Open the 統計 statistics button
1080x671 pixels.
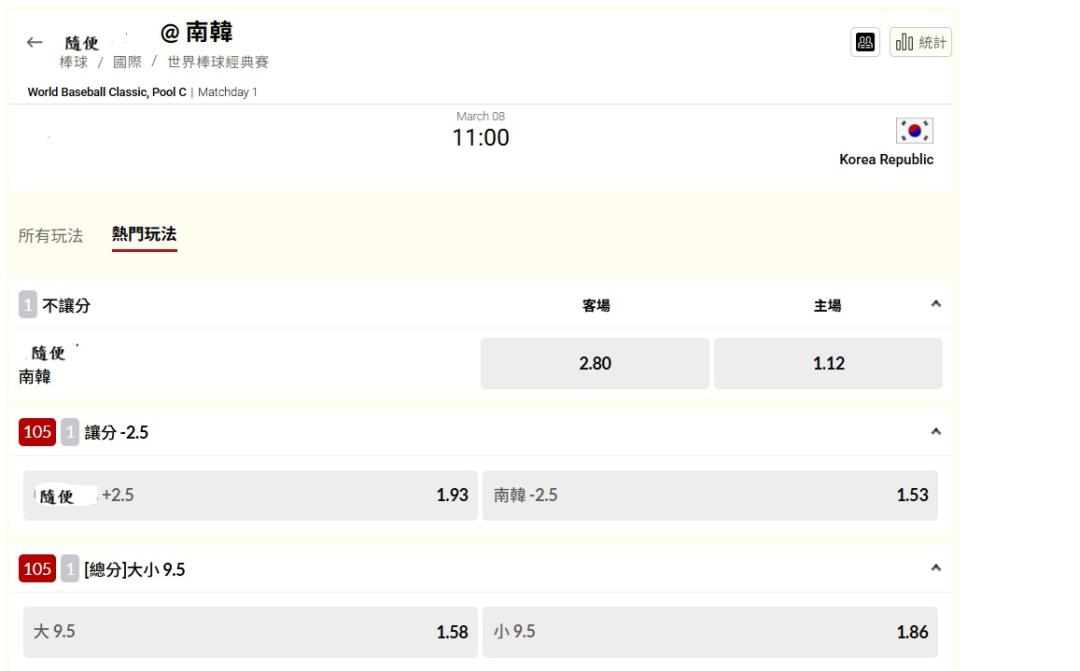(x=921, y=42)
